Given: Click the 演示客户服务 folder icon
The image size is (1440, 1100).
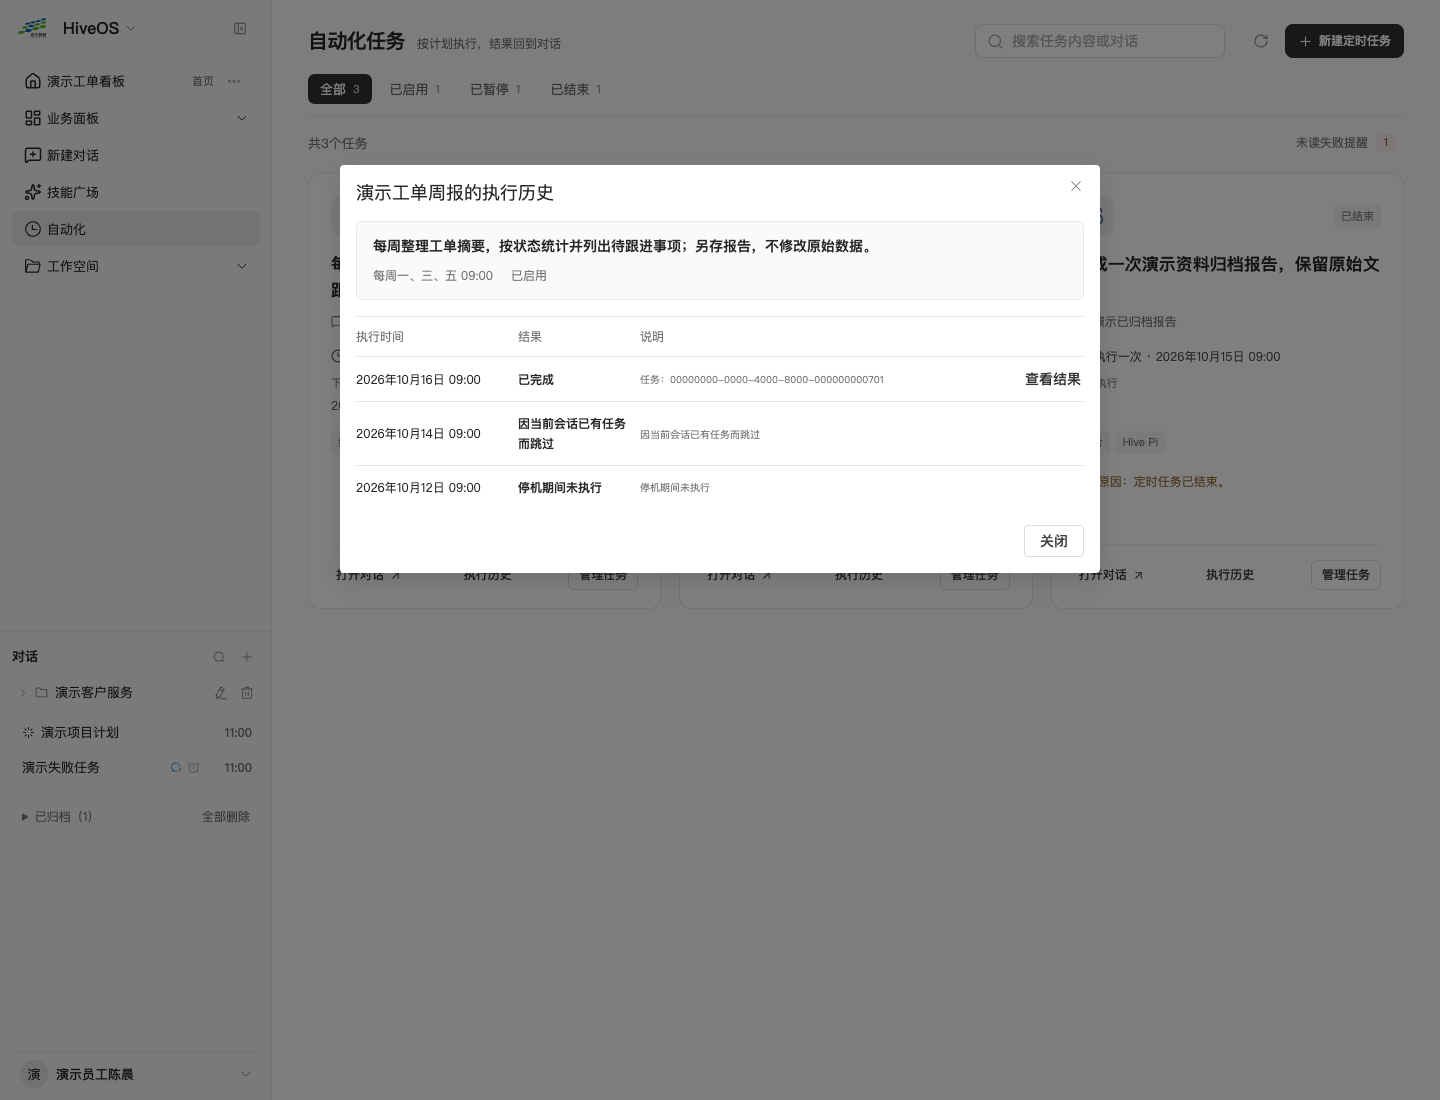Looking at the screenshot, I should 42,692.
